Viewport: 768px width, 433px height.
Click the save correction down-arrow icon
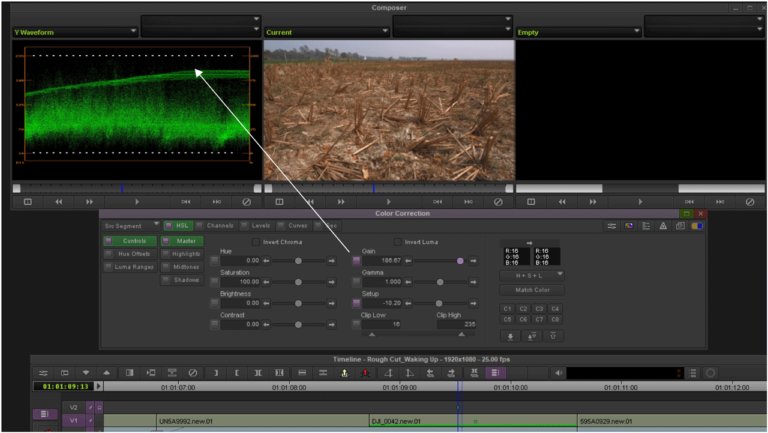coord(510,336)
